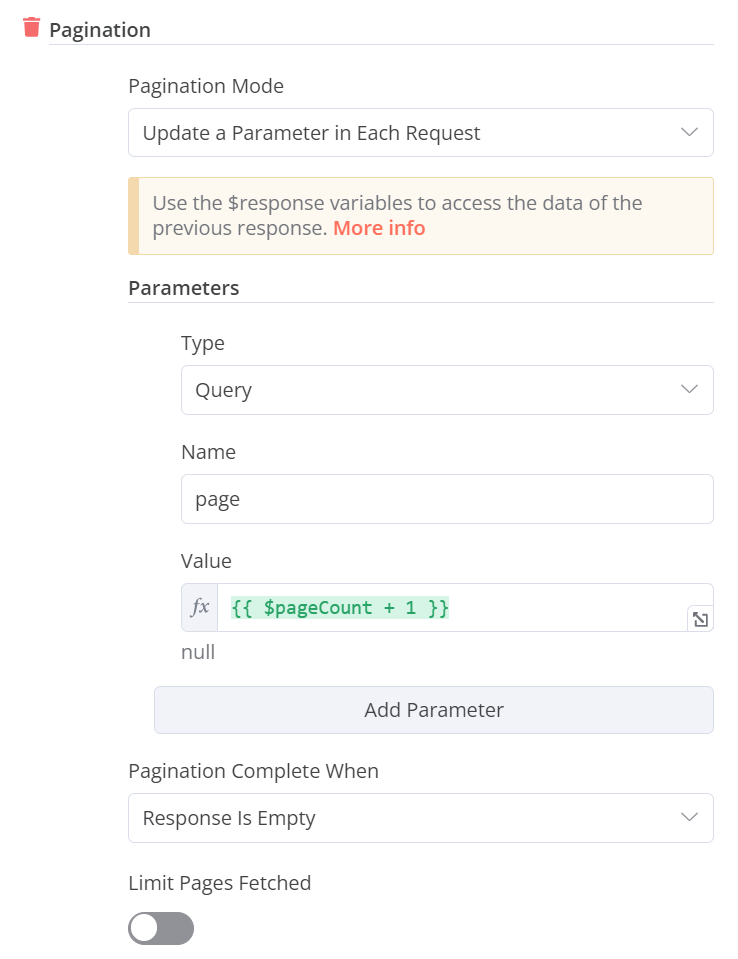
Task: Open dropdown showing Response Is Empty
Action: click(400, 818)
